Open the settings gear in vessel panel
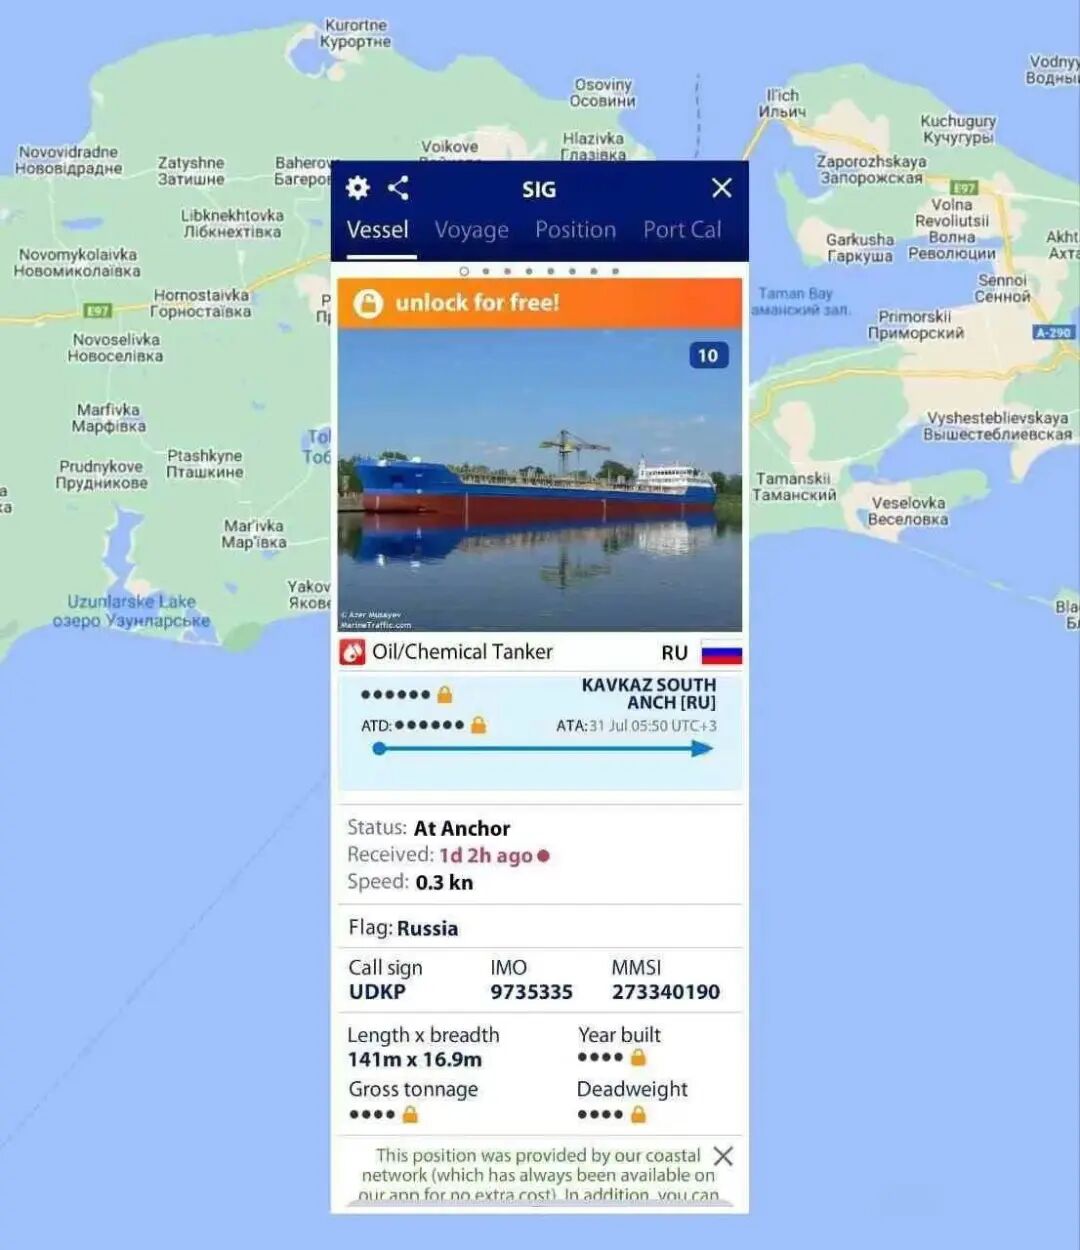The image size is (1080, 1250). (x=357, y=188)
